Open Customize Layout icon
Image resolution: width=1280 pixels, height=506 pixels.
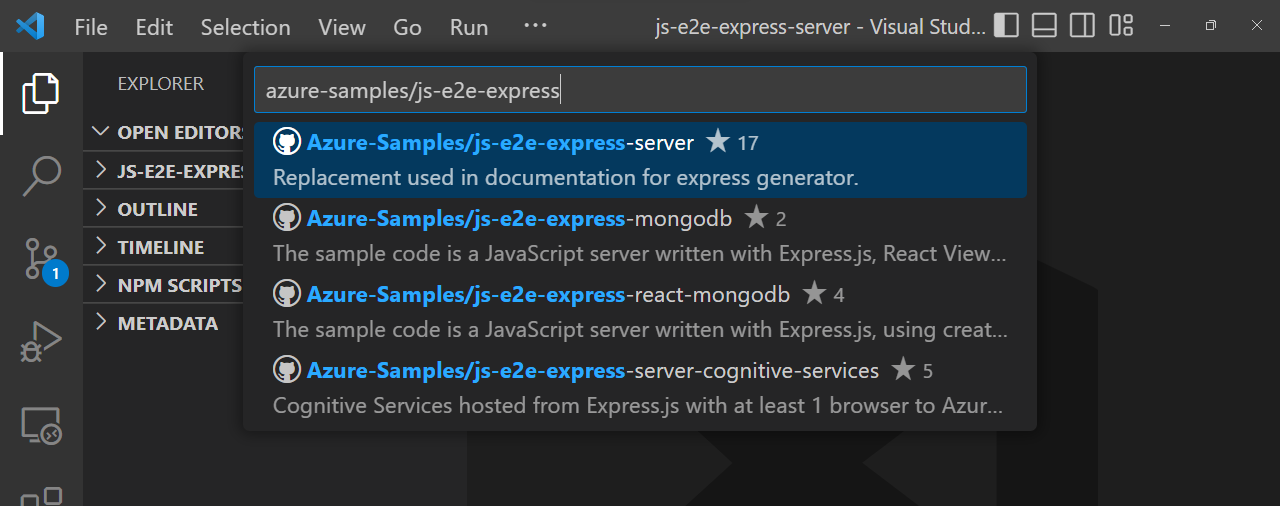coord(1121,26)
